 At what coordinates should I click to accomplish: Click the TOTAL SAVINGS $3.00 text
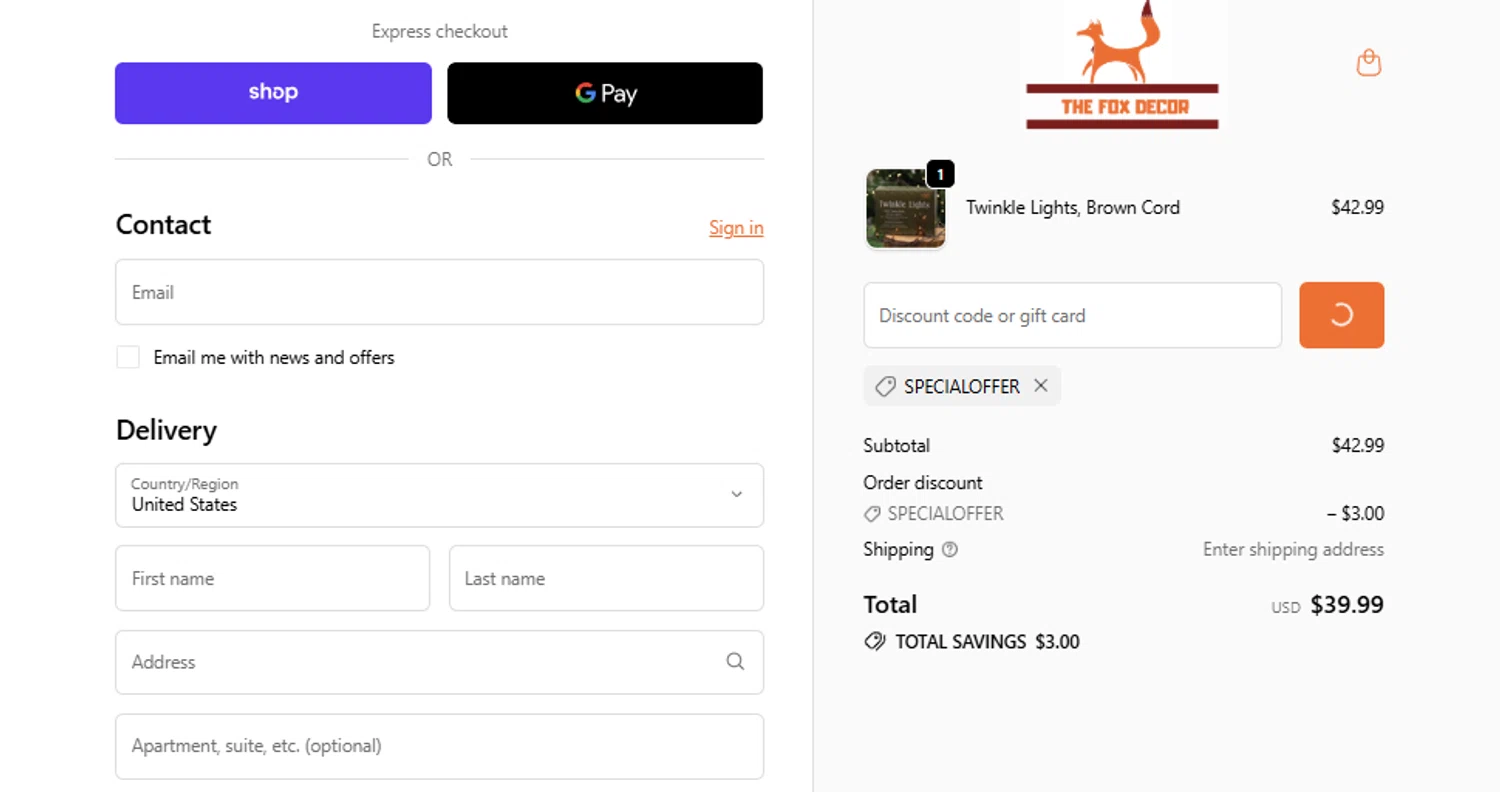point(987,642)
